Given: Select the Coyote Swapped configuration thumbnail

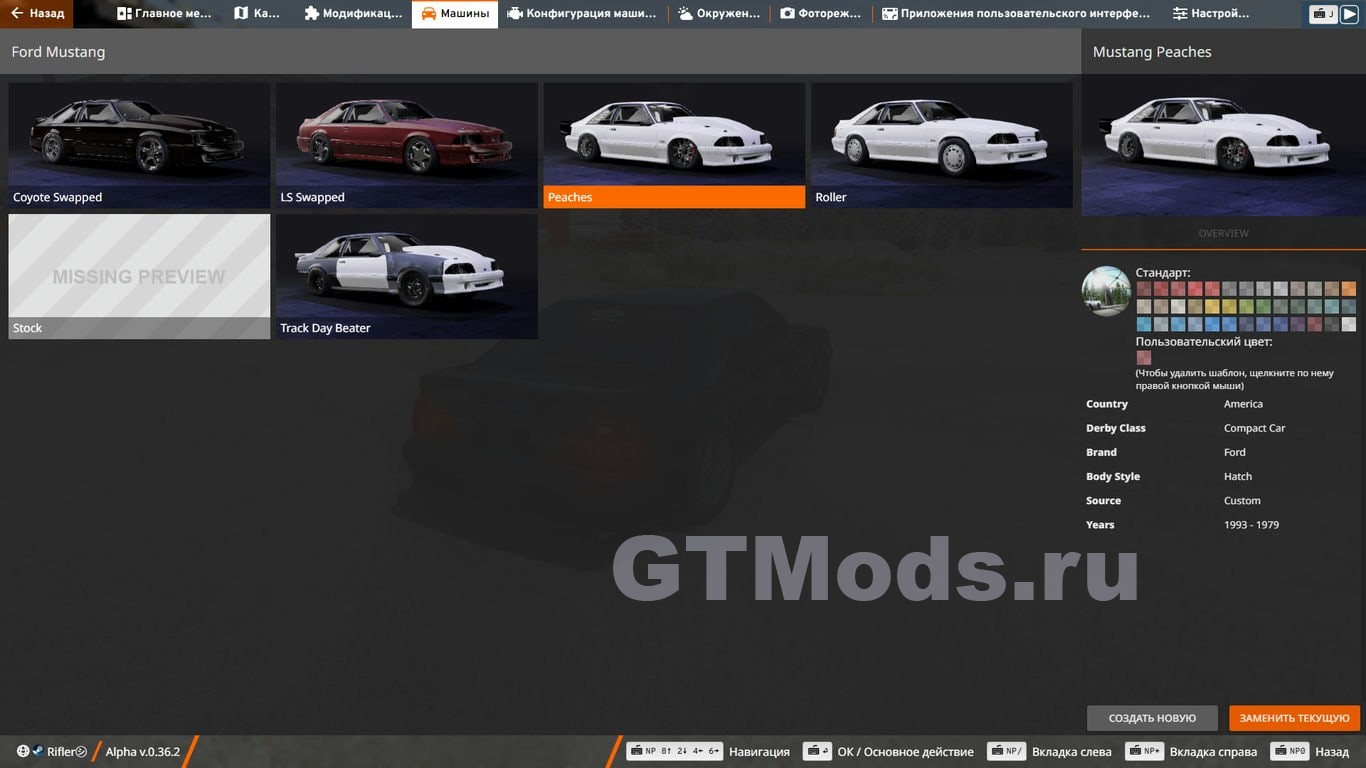Looking at the screenshot, I should pos(139,145).
